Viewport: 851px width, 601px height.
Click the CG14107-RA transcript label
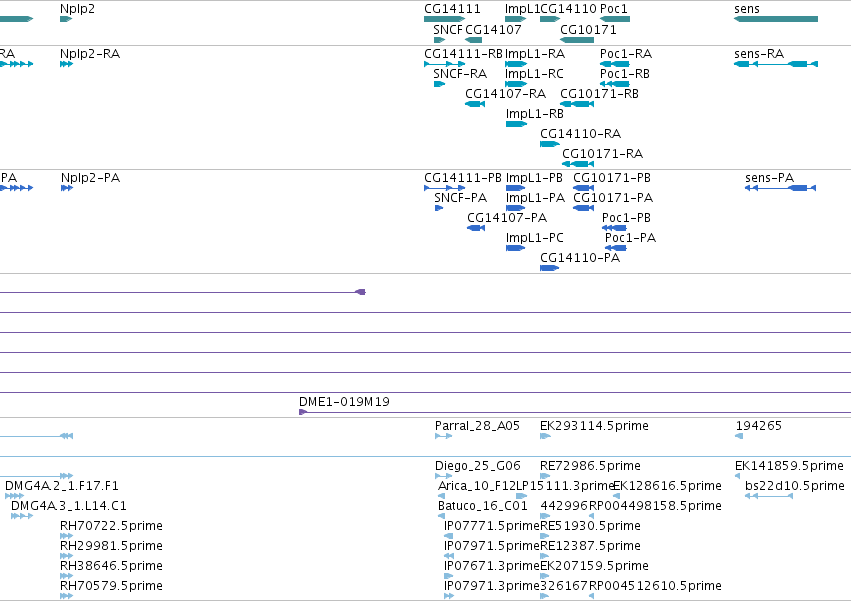[x=505, y=94]
